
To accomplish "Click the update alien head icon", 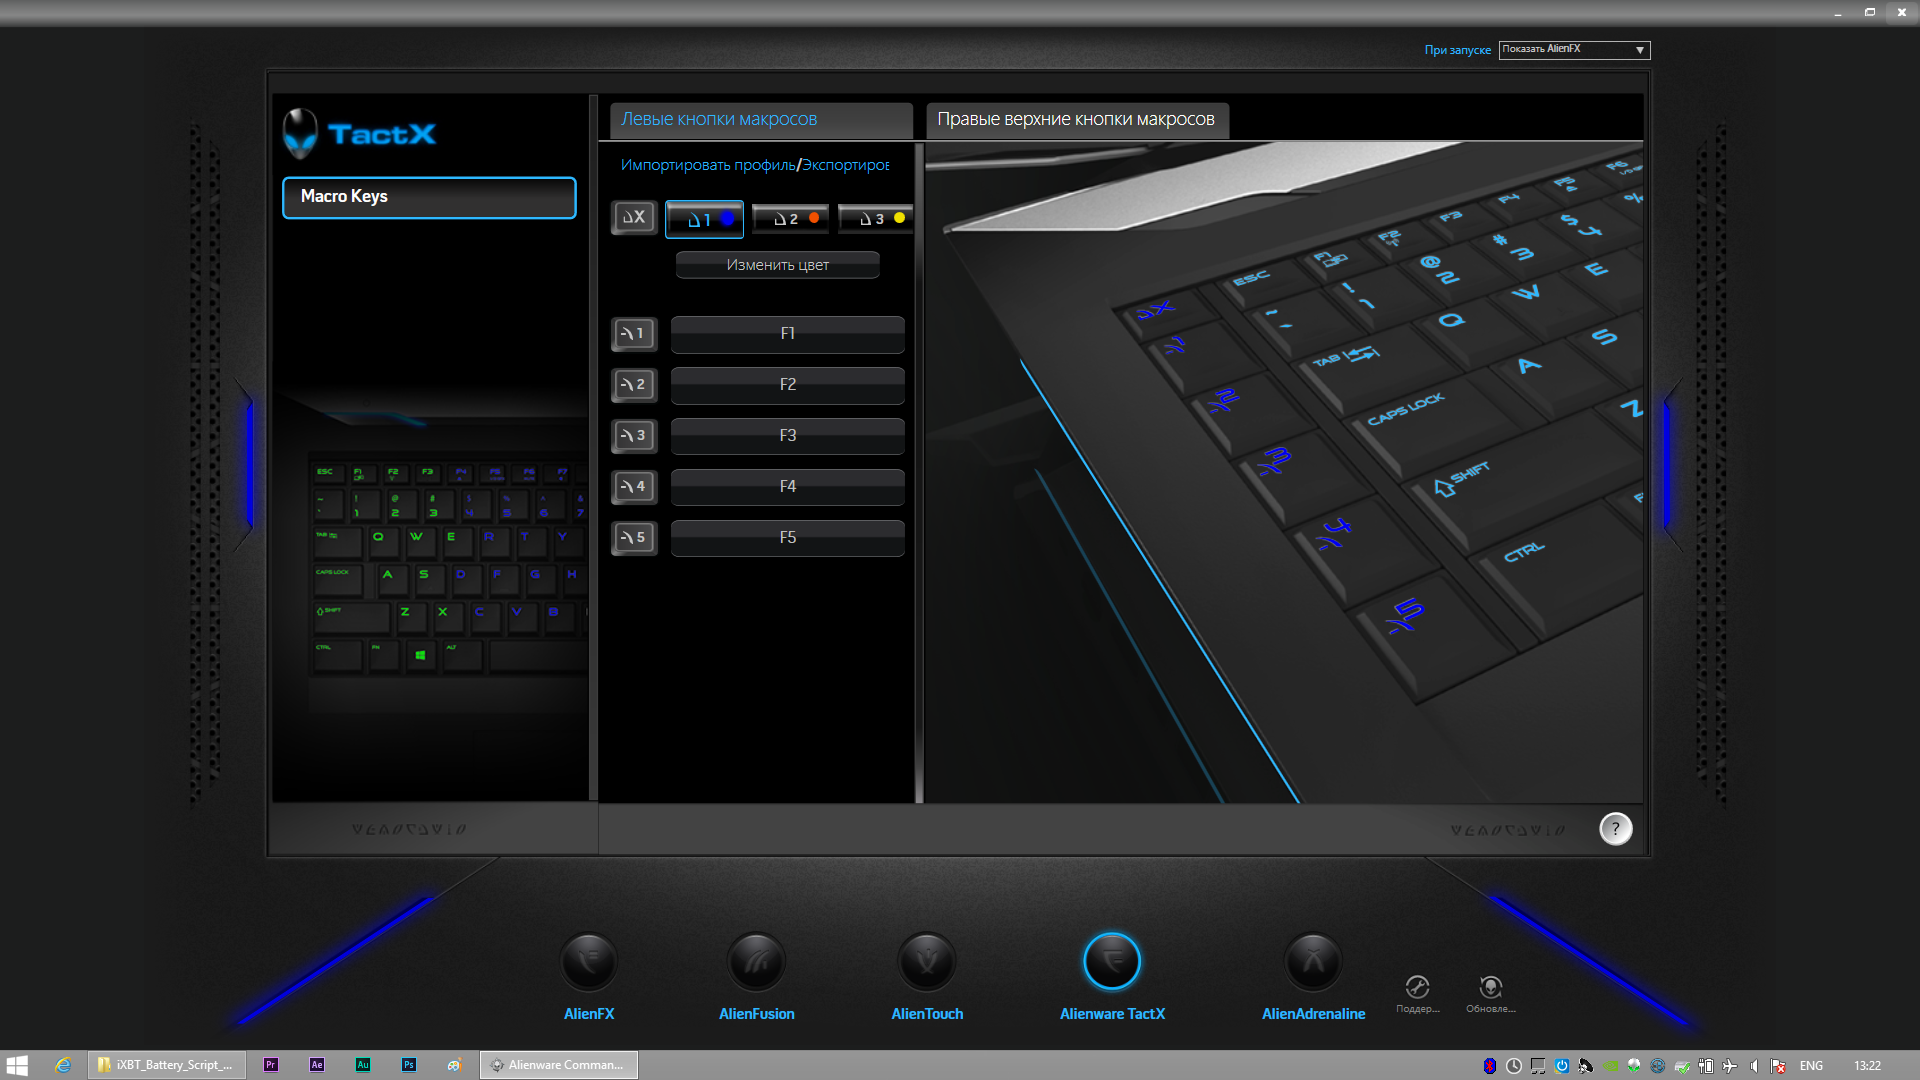I will [1490, 988].
